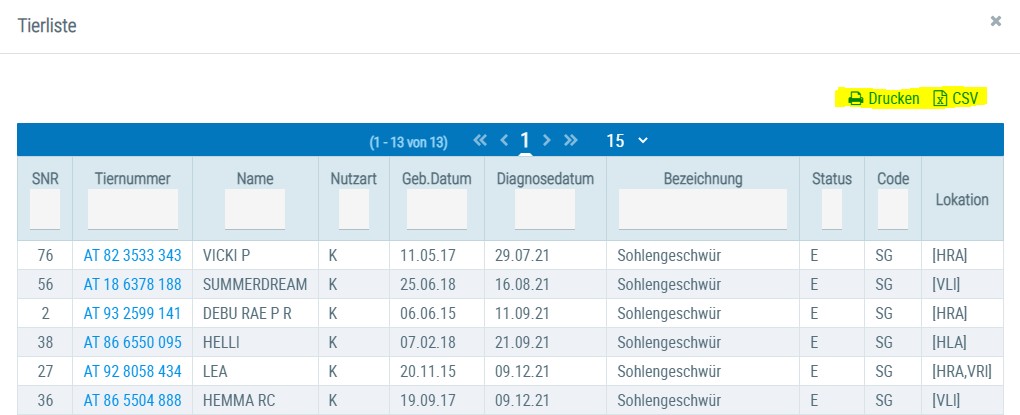Screen dimensions: 1020x415
Task: Click the Geb.Datum filter field
Action: point(437,209)
